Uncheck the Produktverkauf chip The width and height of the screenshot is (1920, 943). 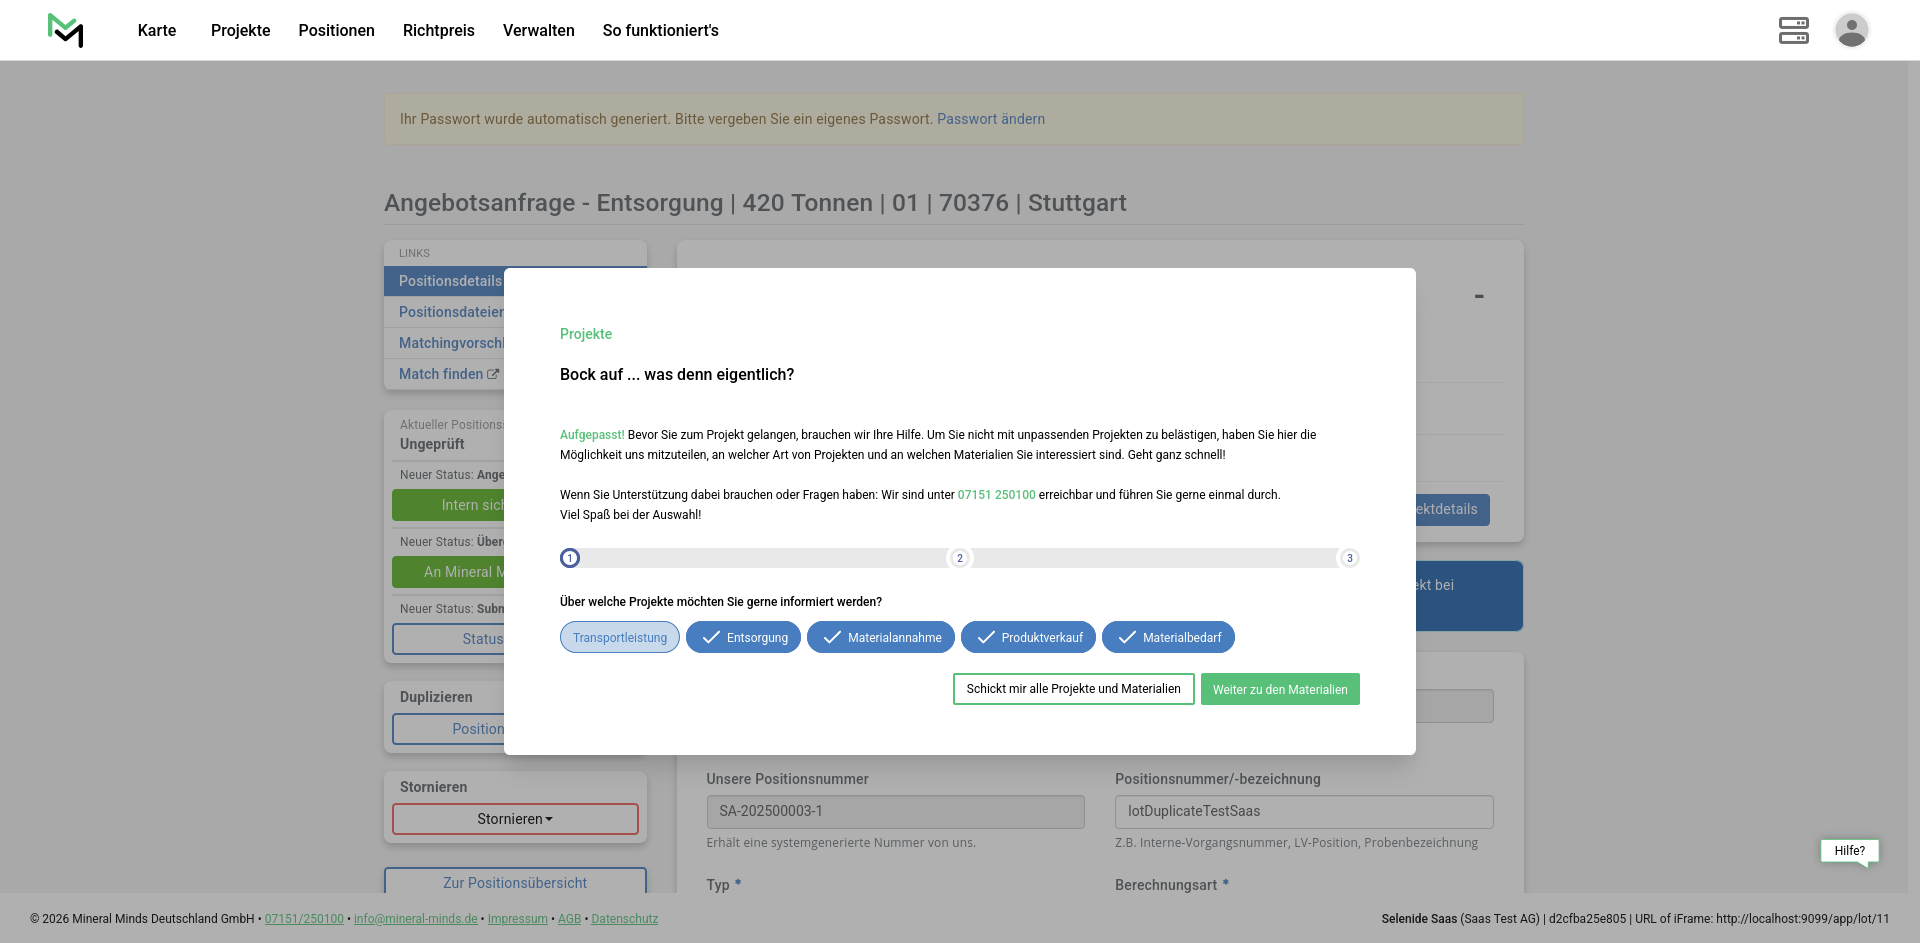pyautogui.click(x=1028, y=638)
